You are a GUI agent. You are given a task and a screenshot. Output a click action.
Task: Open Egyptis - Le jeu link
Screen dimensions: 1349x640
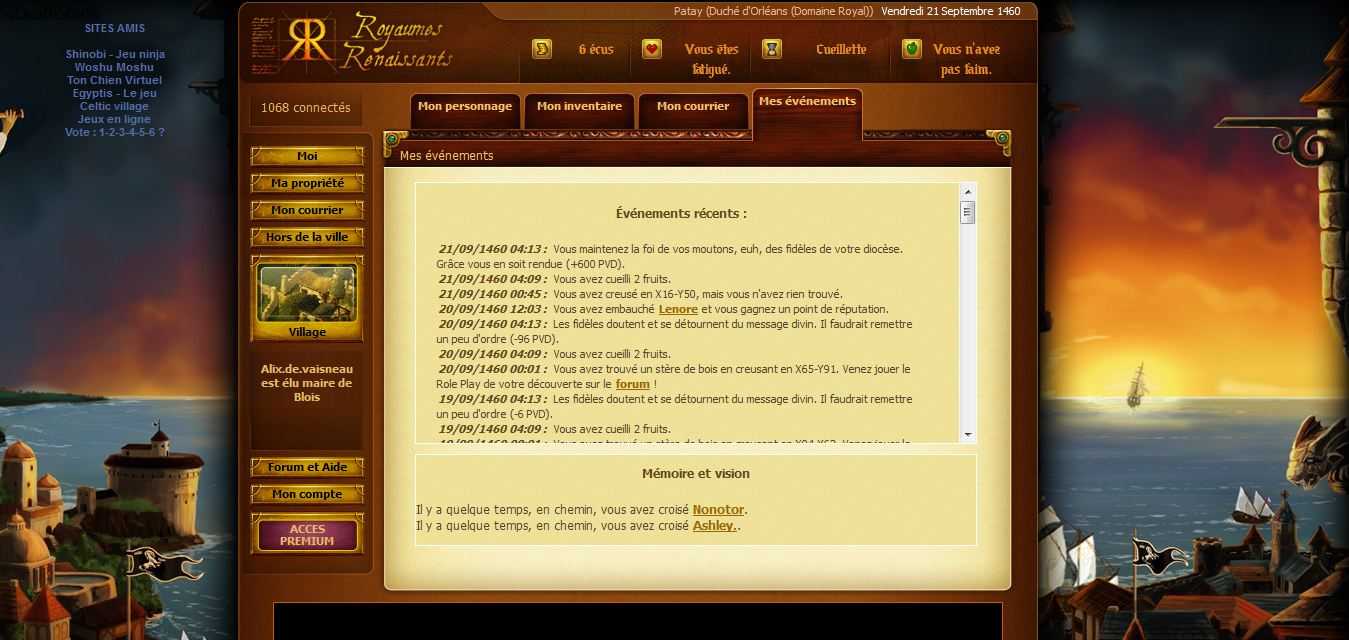click(114, 93)
